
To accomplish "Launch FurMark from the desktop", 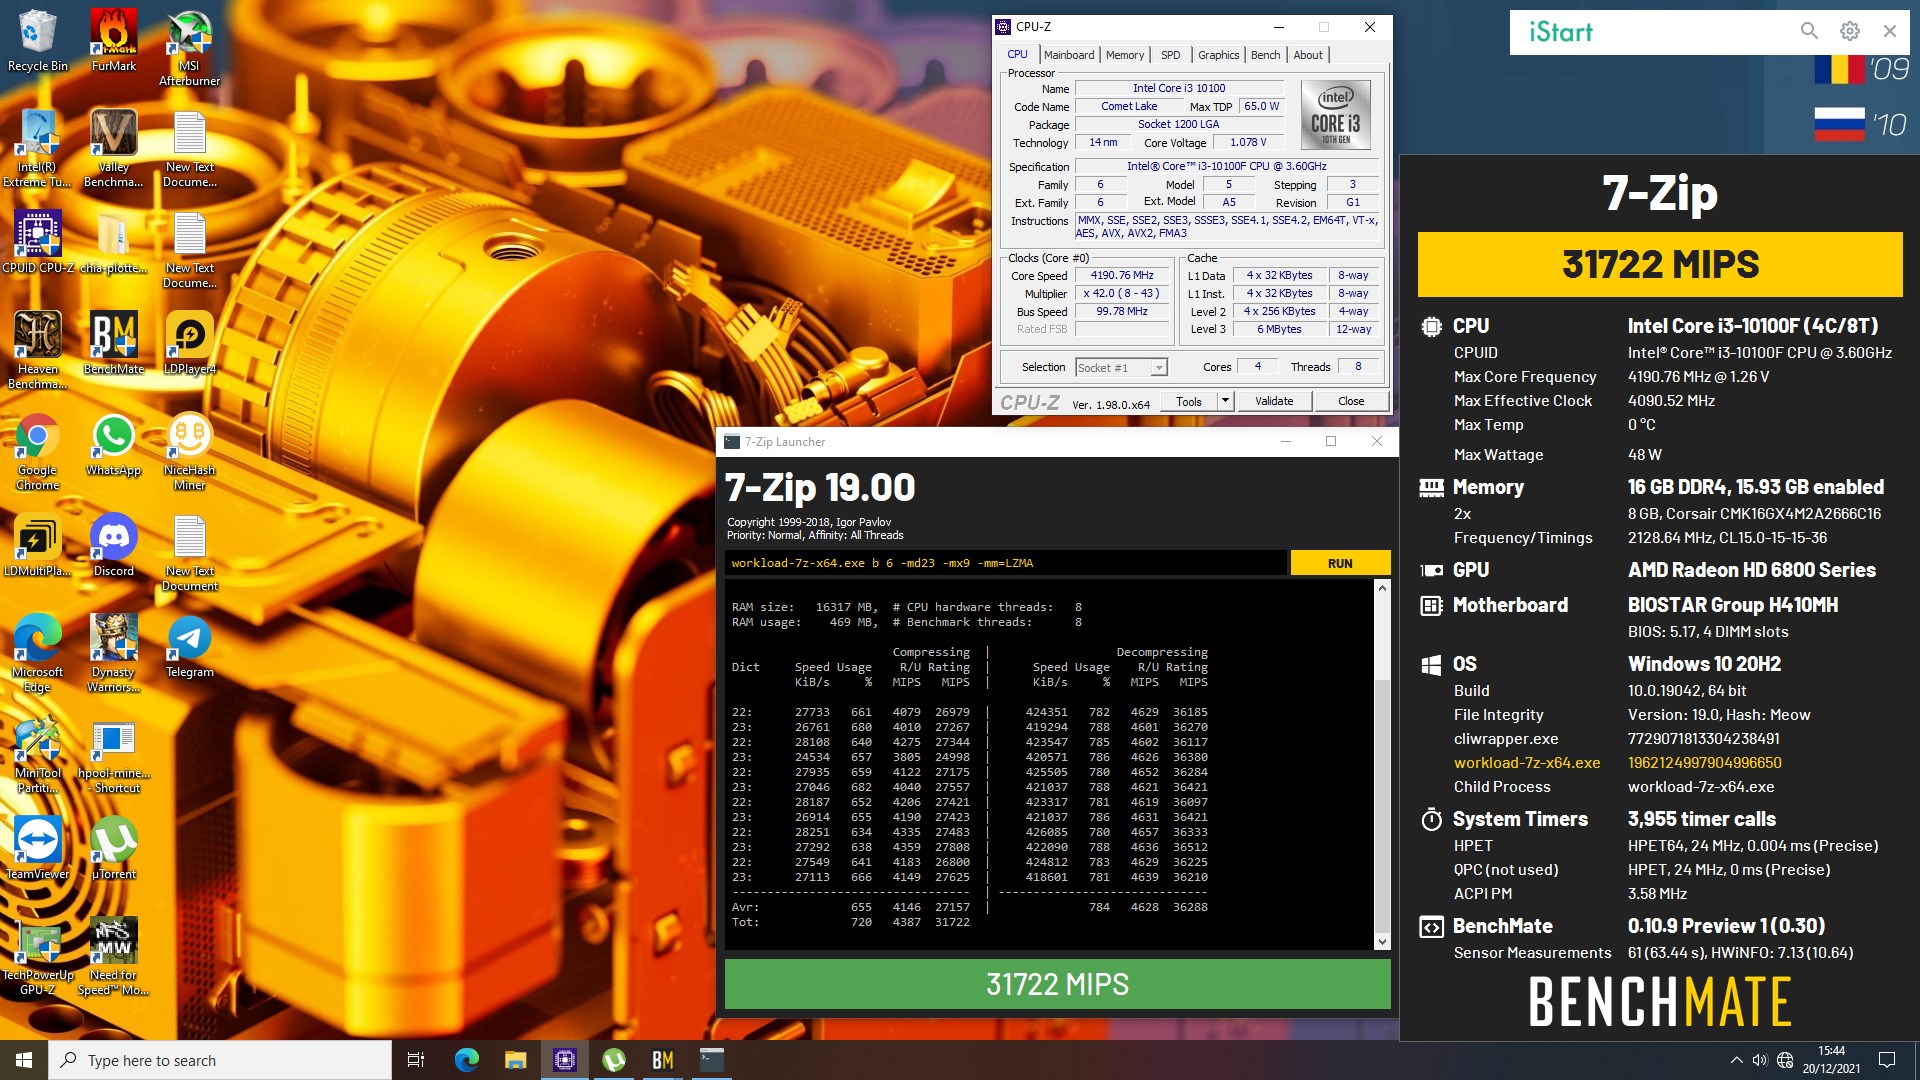I will click(x=114, y=40).
